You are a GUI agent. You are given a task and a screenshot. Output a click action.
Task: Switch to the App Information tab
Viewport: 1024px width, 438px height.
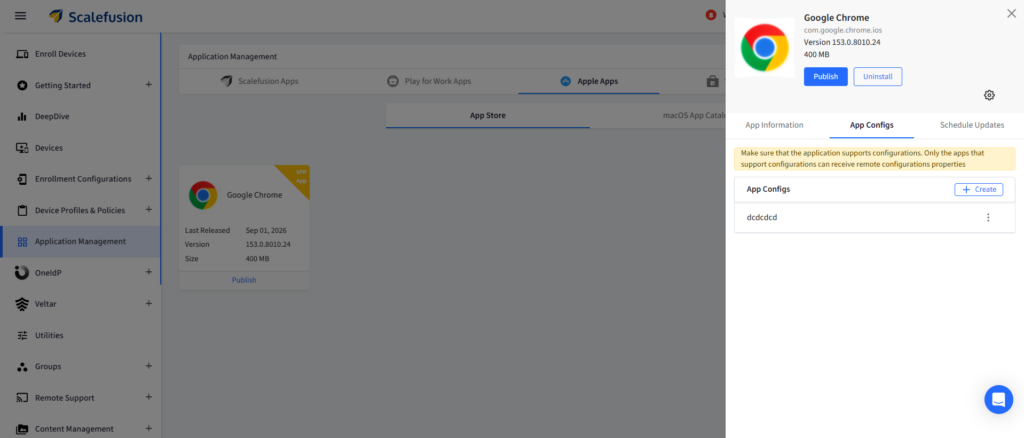774,125
